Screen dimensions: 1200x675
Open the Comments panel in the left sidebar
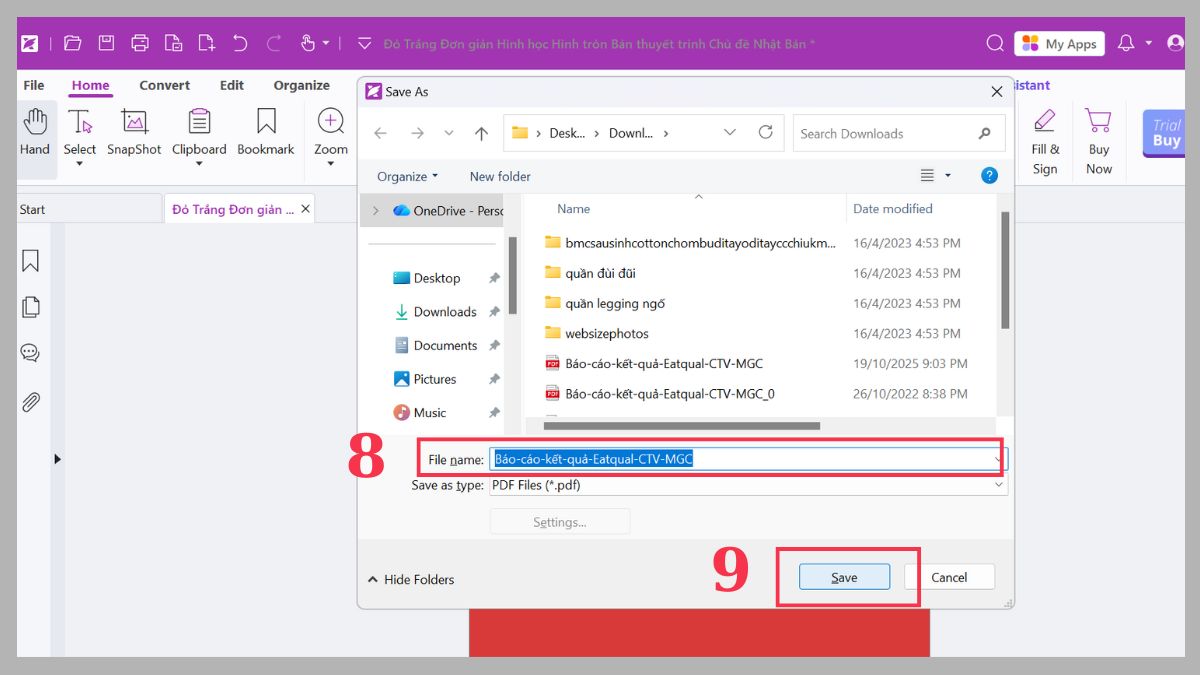point(30,352)
